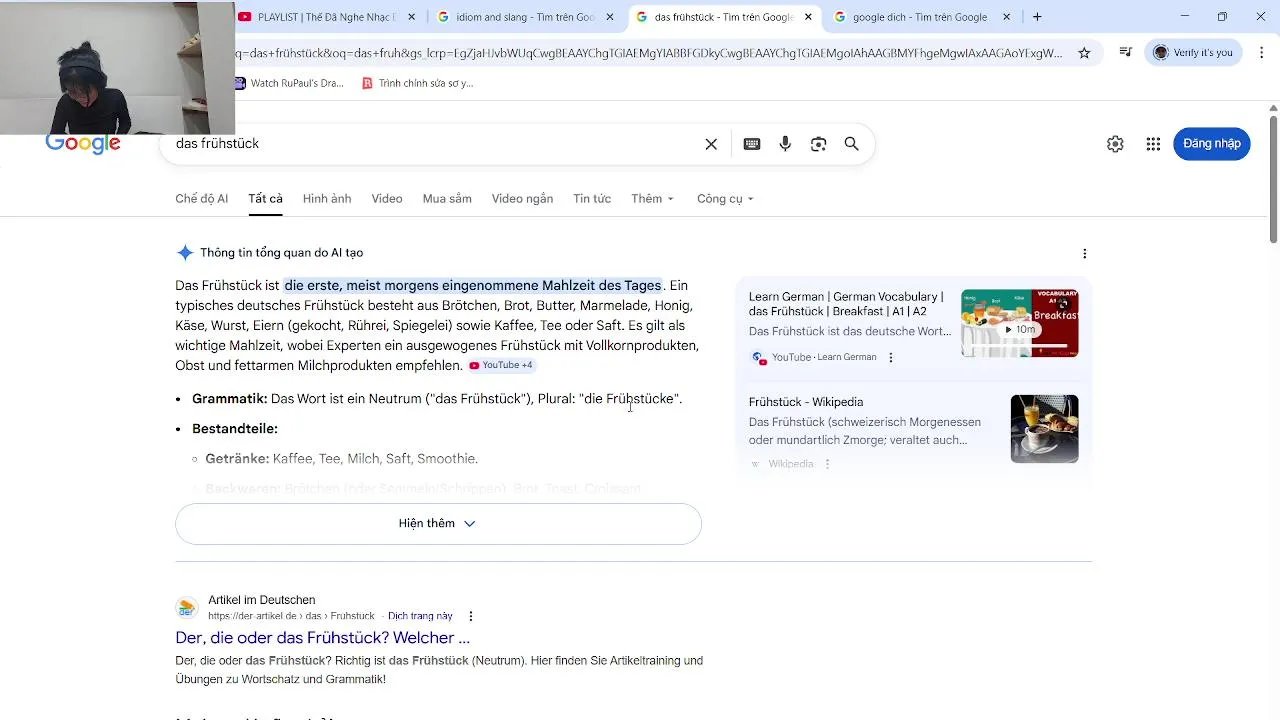Open the media control icon in toolbar
The width and height of the screenshot is (1280, 720).
coord(1126,53)
